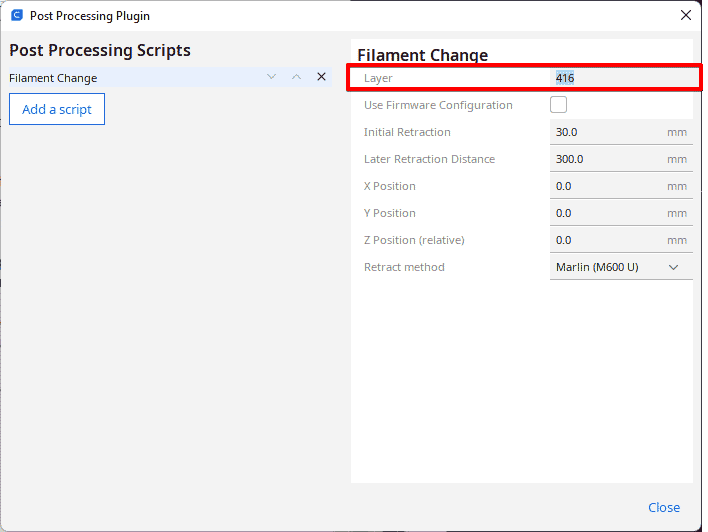Click the X Position input field

(621, 186)
